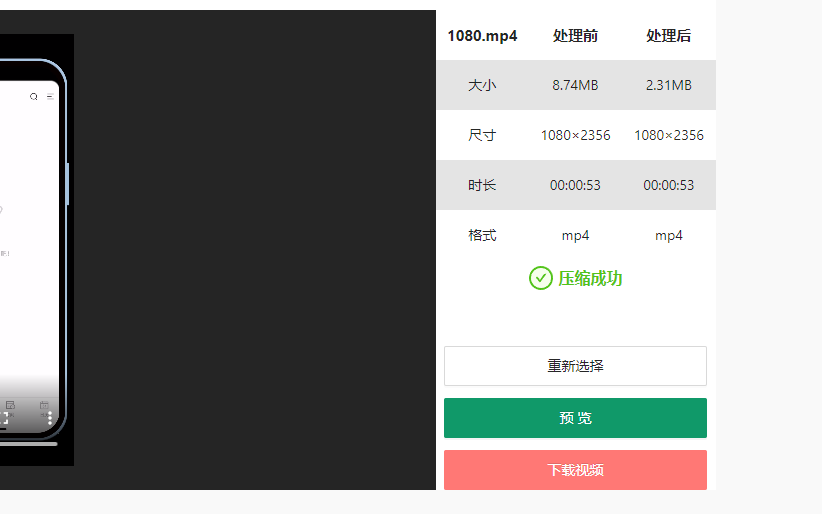Seek using the video progress bar

(x=28, y=444)
